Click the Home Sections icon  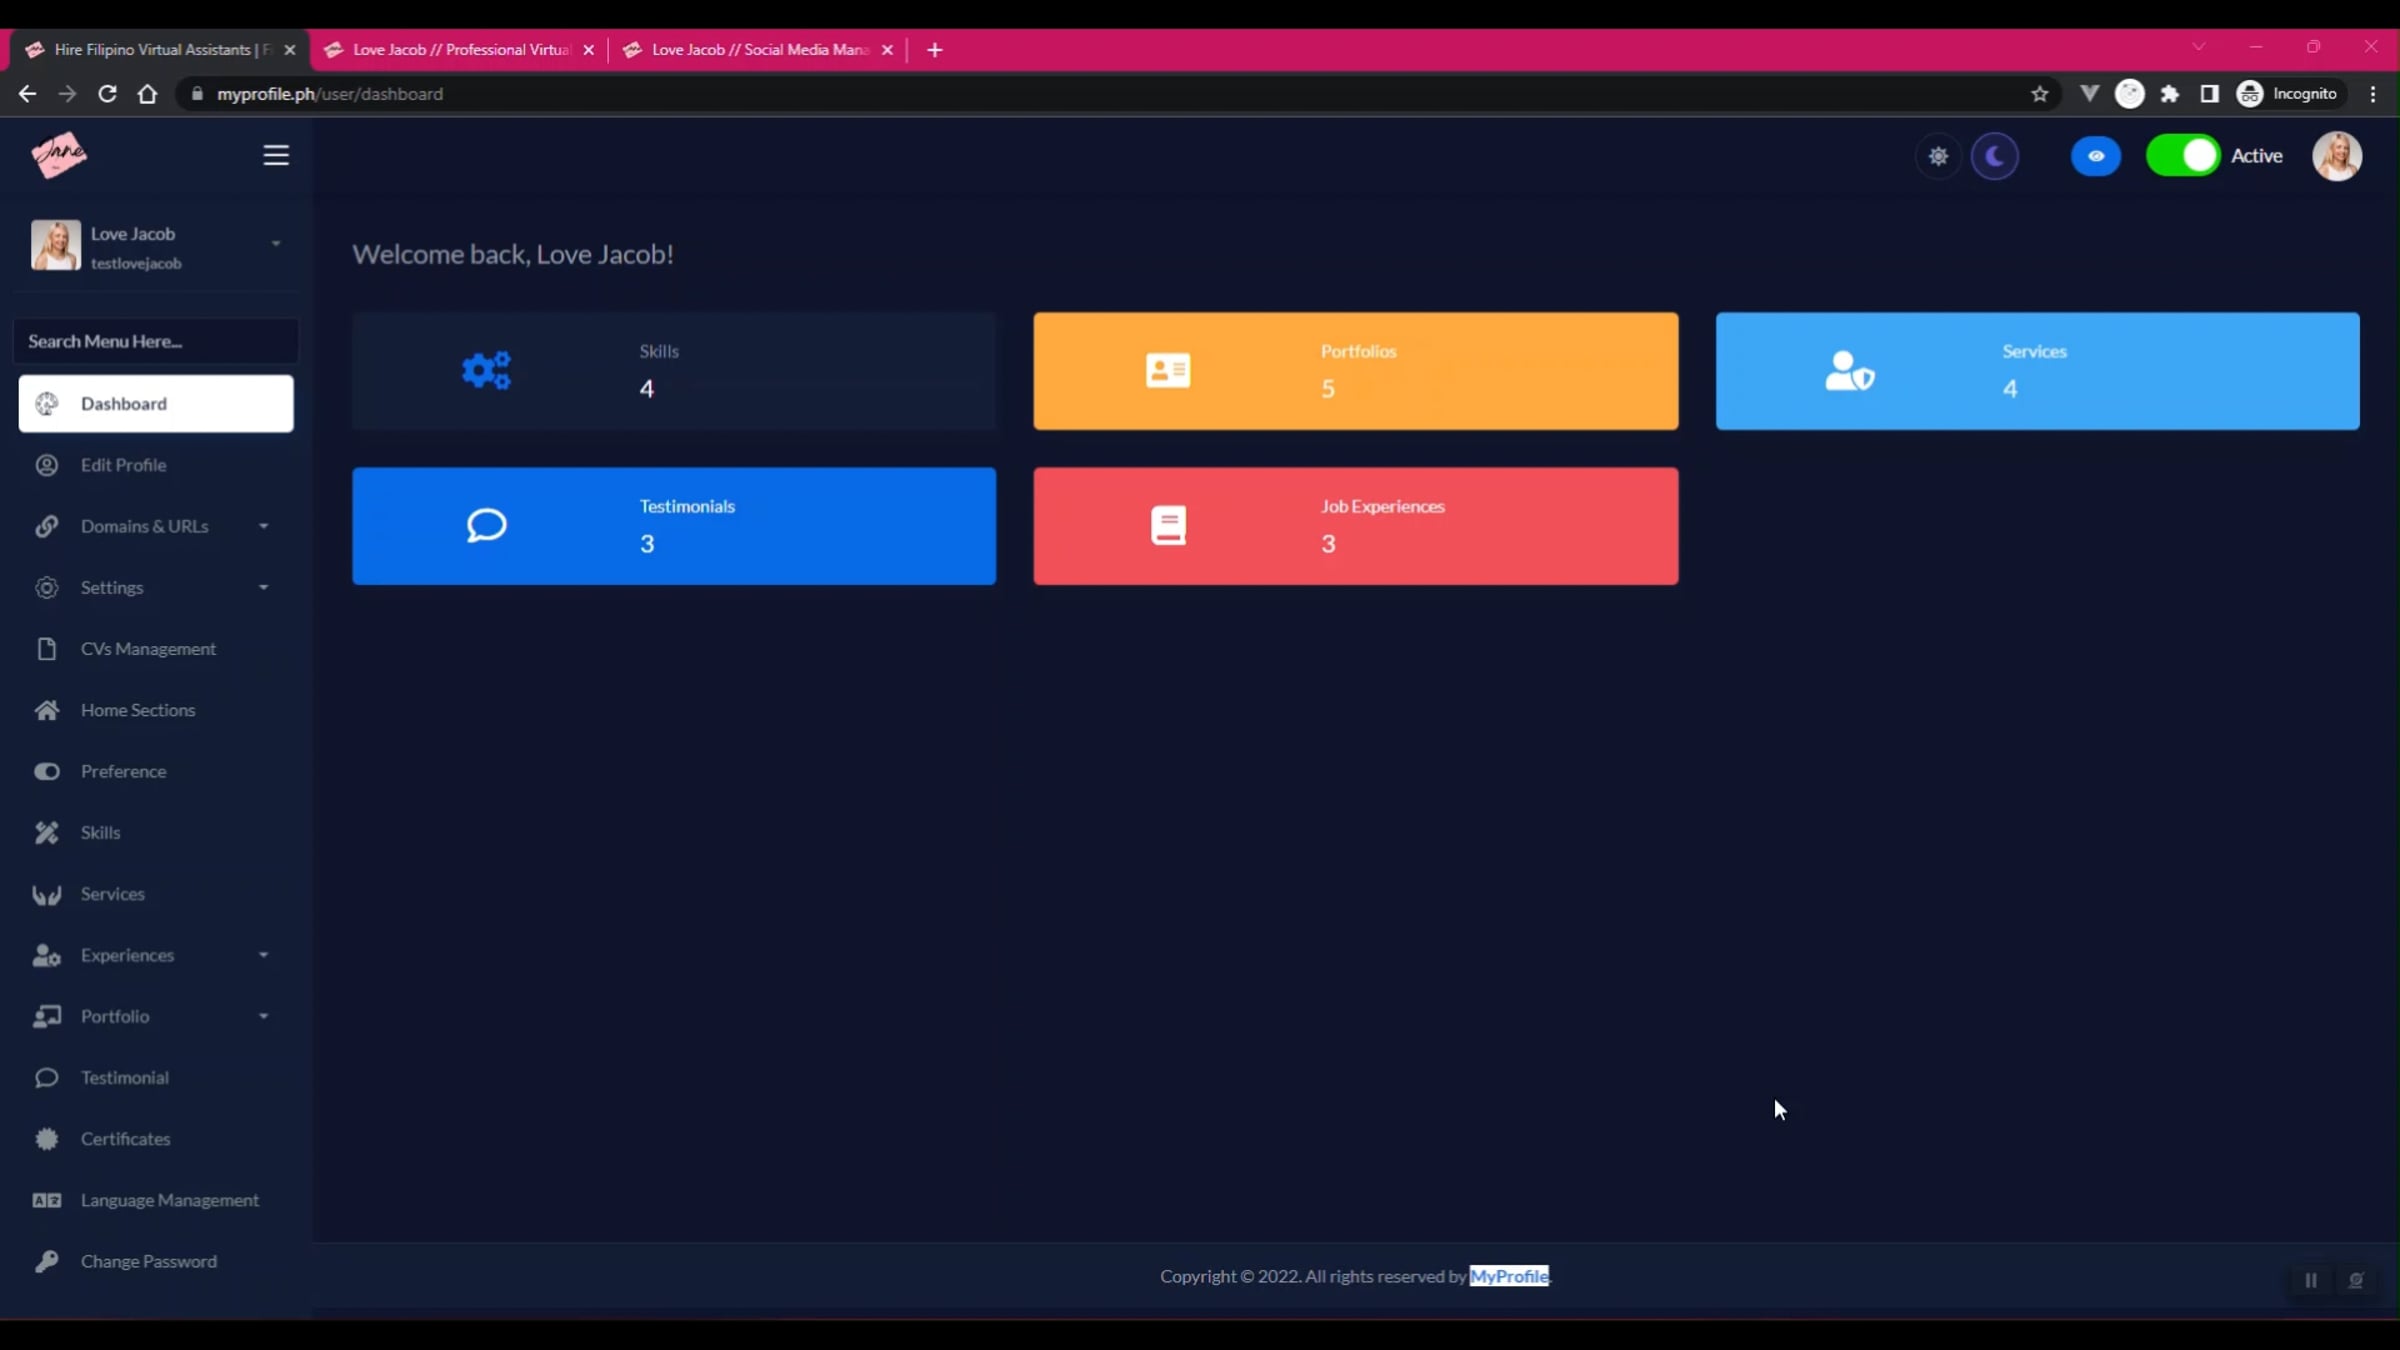pos(46,710)
